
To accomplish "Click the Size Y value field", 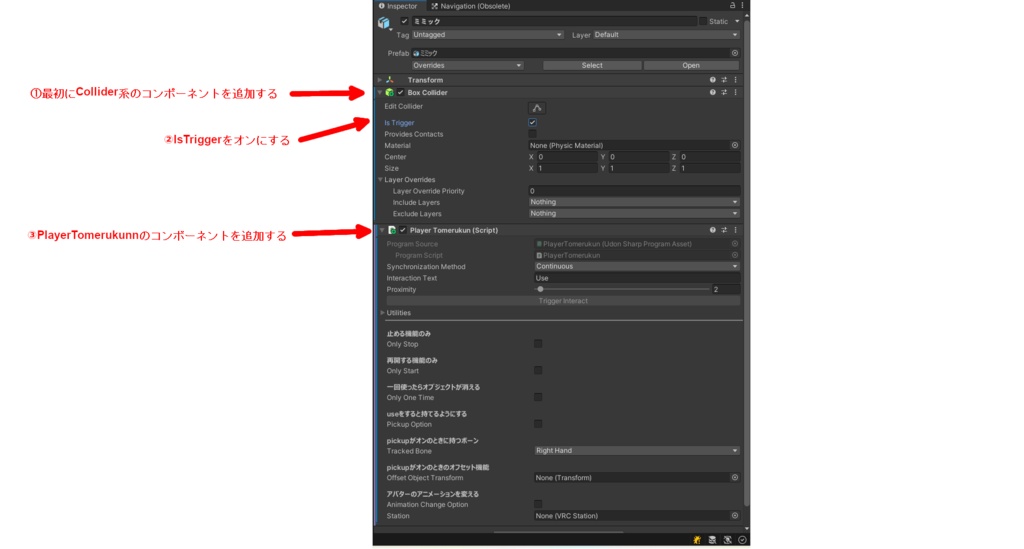I will click(639, 168).
